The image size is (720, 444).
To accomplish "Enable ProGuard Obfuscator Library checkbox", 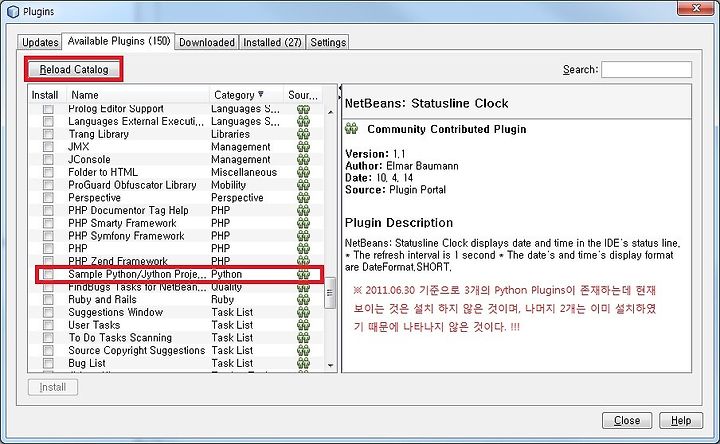I will (x=48, y=185).
